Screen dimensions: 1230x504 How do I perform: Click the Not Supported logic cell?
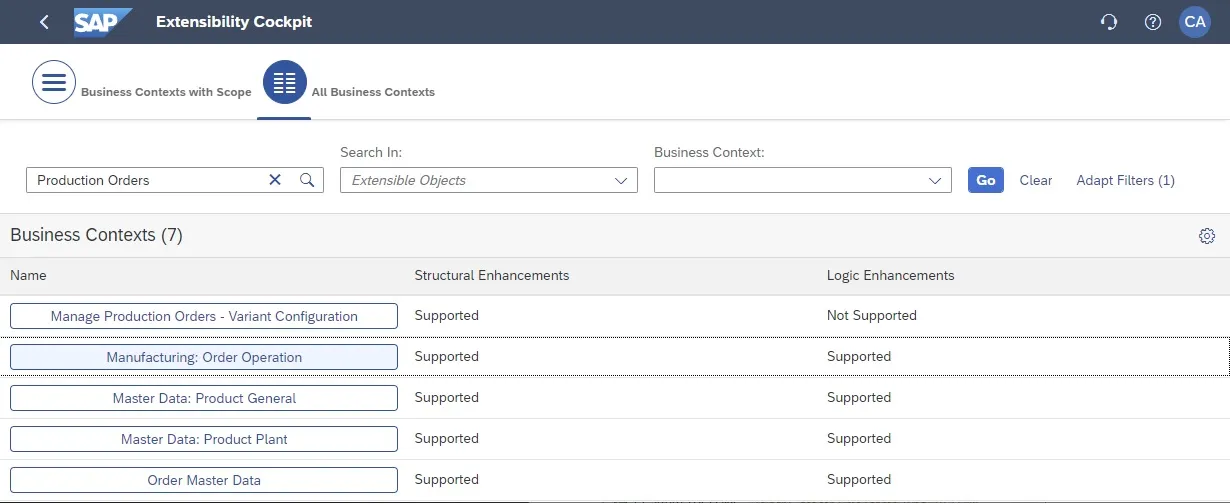pos(872,315)
